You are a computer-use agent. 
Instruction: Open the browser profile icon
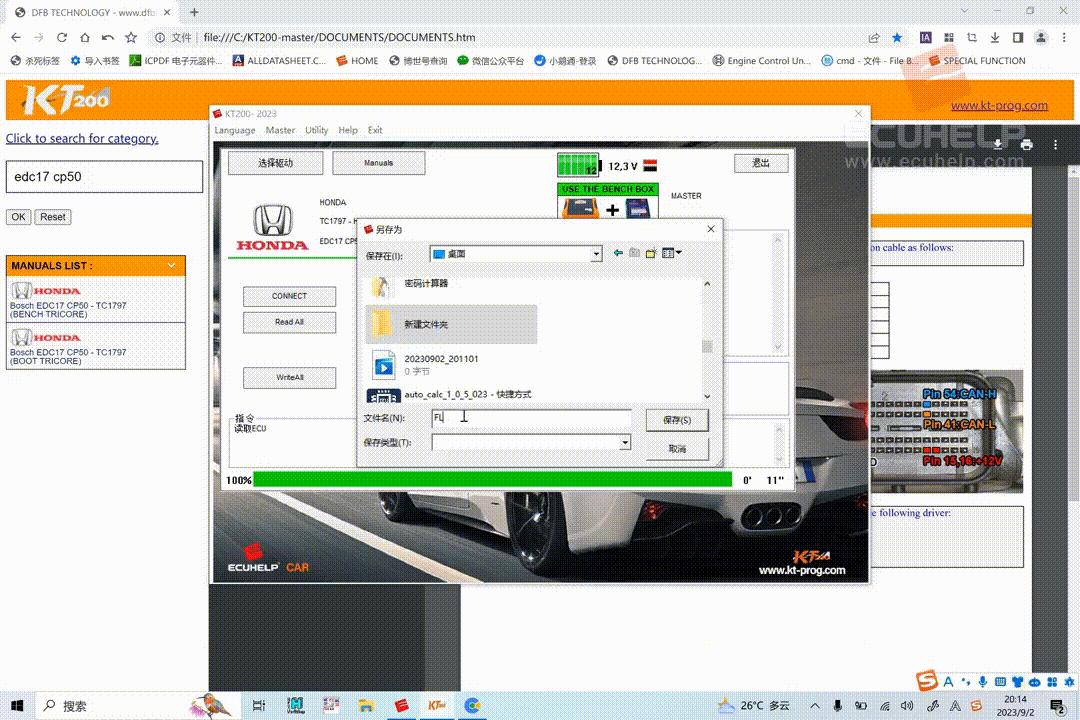click(x=1041, y=37)
